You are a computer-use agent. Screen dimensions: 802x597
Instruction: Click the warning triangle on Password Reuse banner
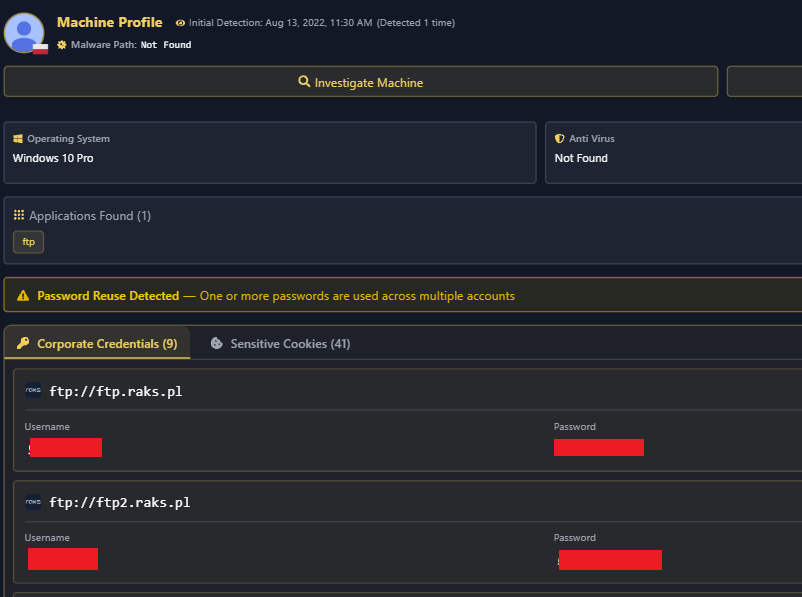[x=22, y=294]
